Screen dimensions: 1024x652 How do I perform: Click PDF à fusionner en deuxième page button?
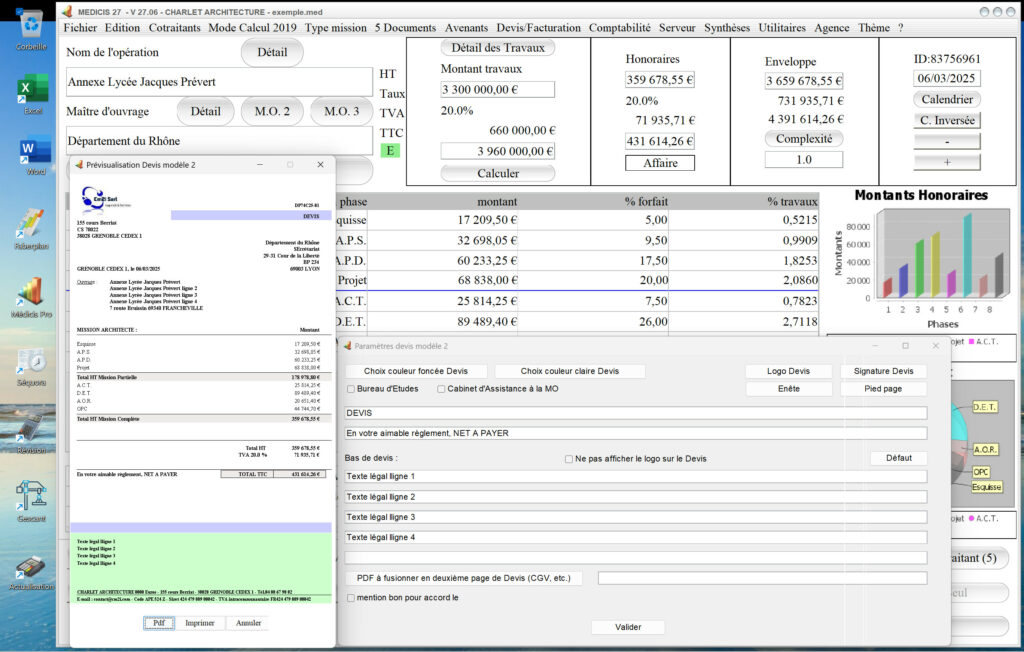463,578
